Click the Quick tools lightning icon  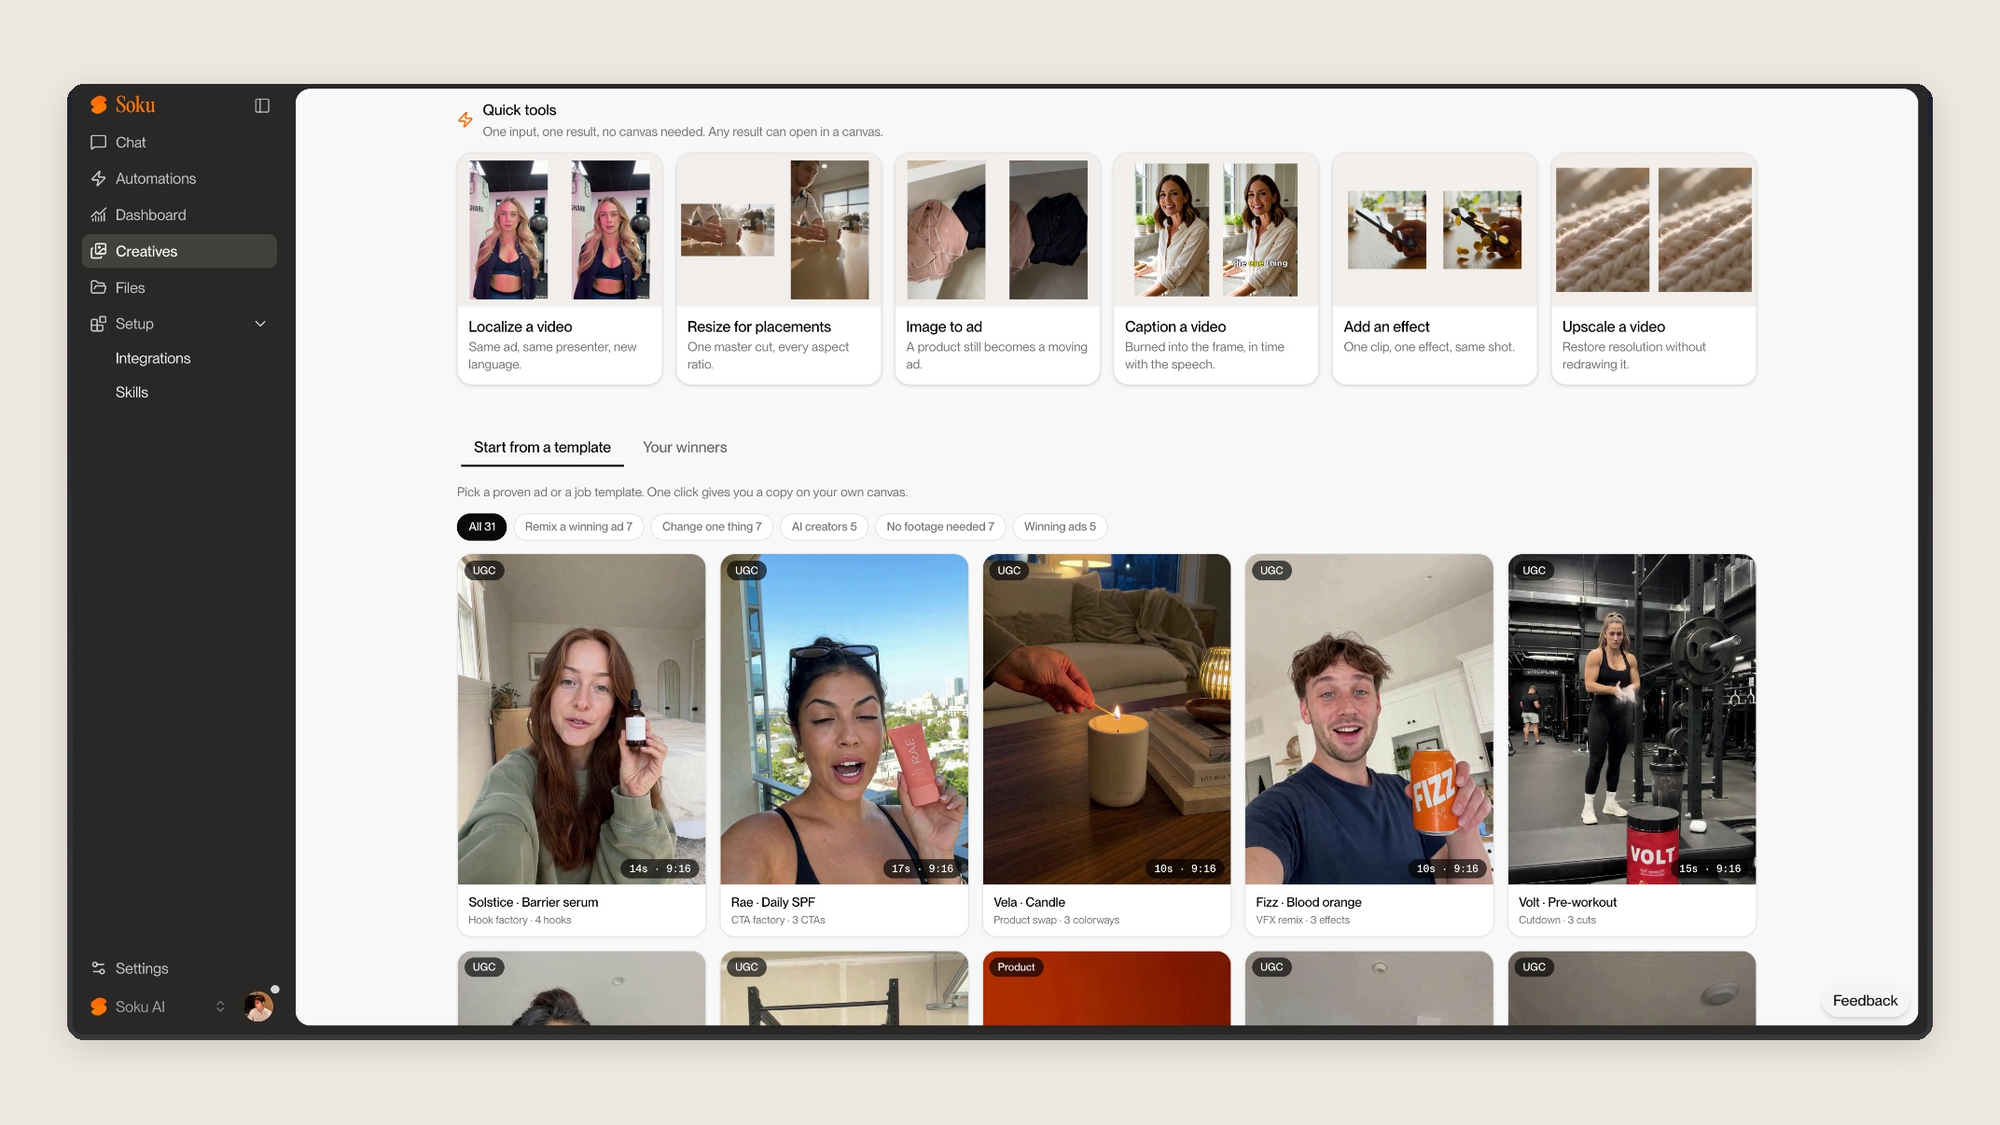(465, 120)
